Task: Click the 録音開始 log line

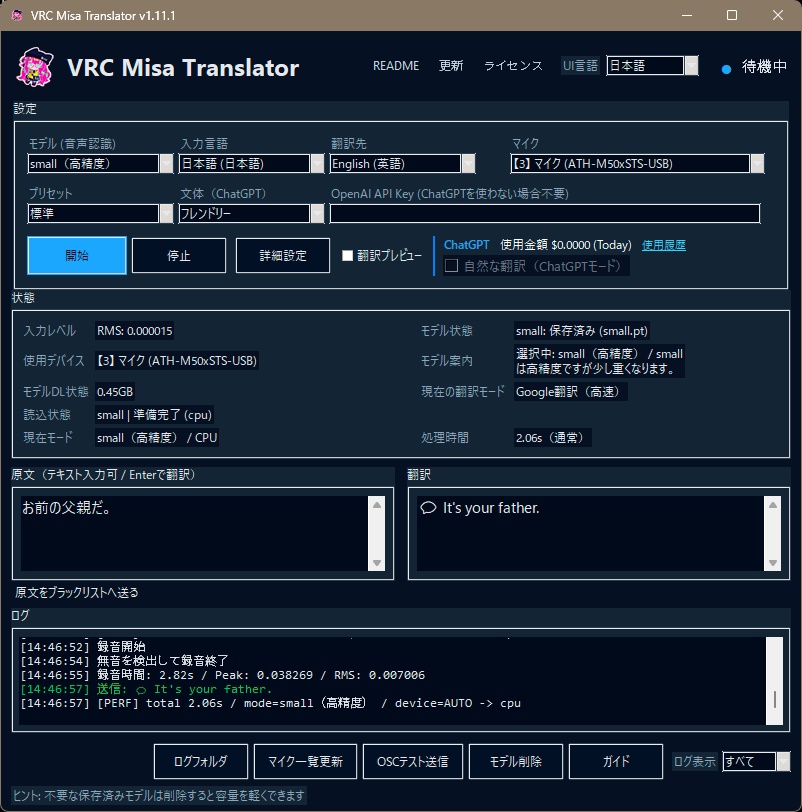Action: pyautogui.click(x=83, y=647)
